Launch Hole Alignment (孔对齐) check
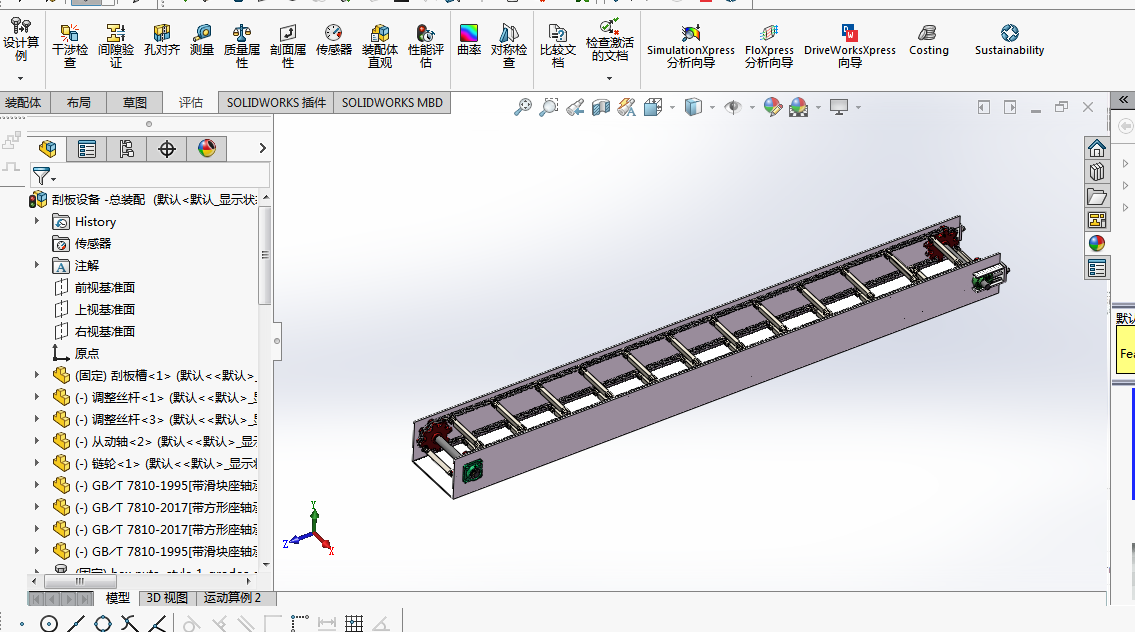This screenshot has height=632, width=1135. 161,40
